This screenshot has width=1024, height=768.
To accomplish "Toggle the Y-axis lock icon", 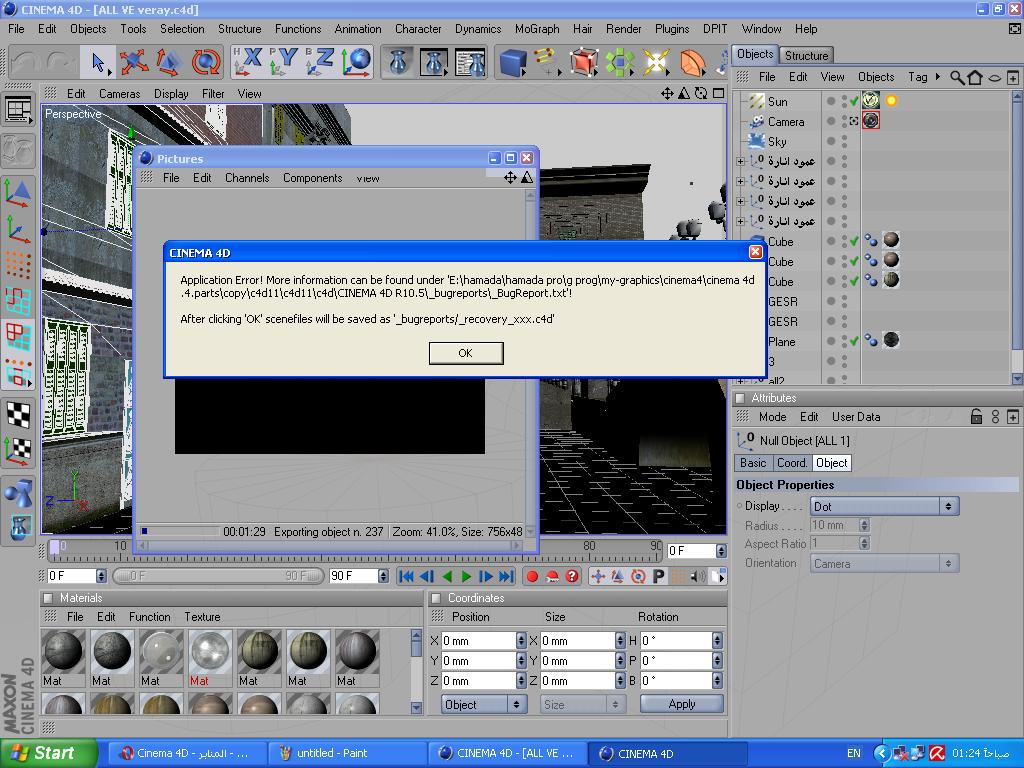I will tap(283, 62).
